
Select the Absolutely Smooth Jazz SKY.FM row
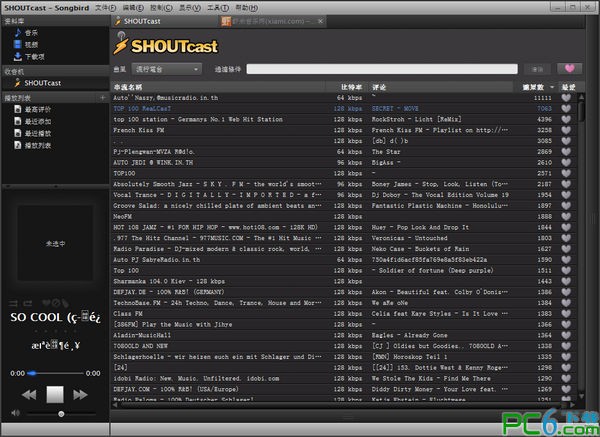(x=344, y=184)
